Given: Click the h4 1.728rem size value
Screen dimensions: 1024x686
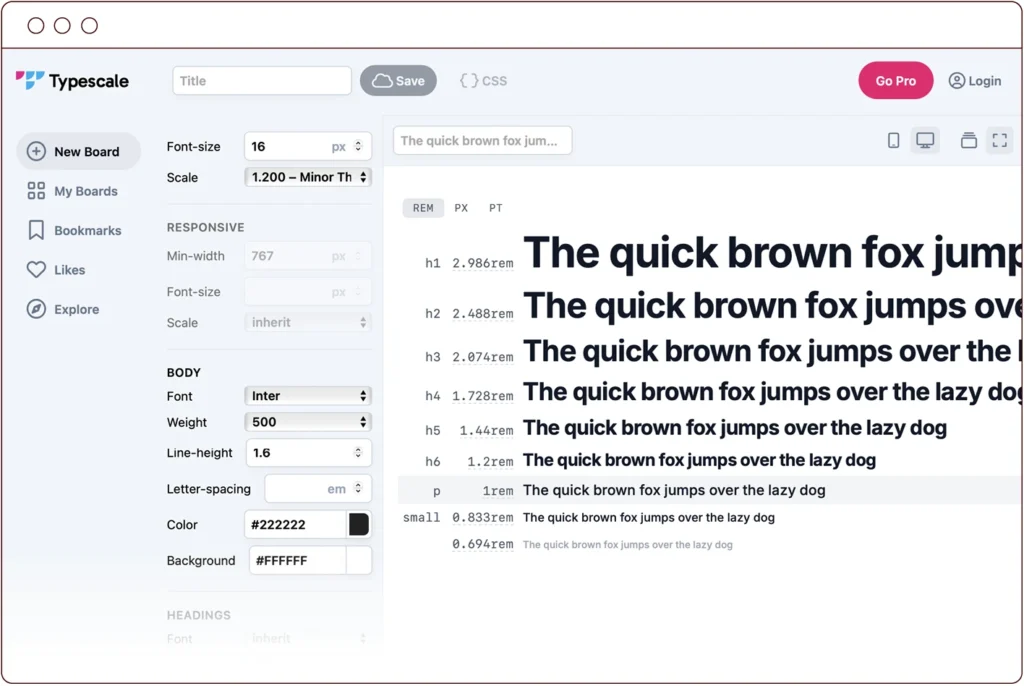Looking at the screenshot, I should pos(483,396).
